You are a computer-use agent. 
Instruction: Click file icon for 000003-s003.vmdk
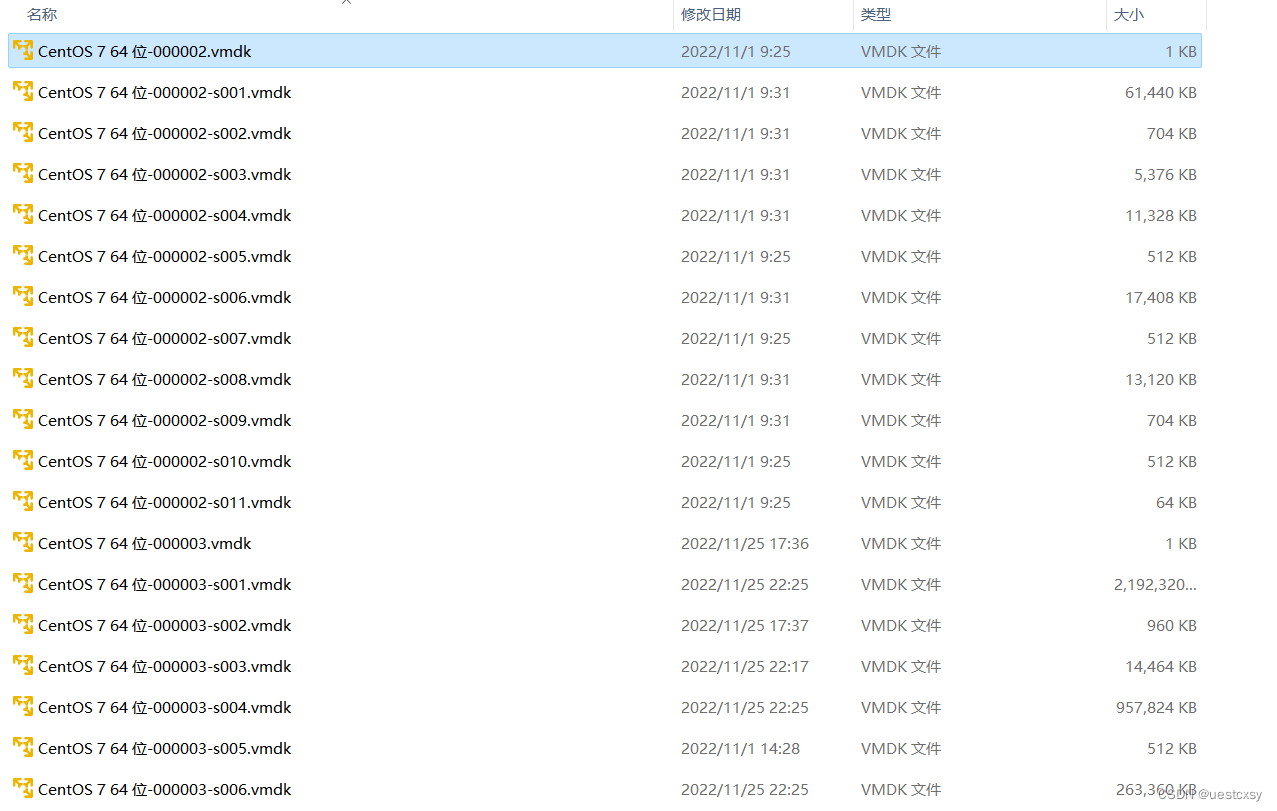click(23, 665)
